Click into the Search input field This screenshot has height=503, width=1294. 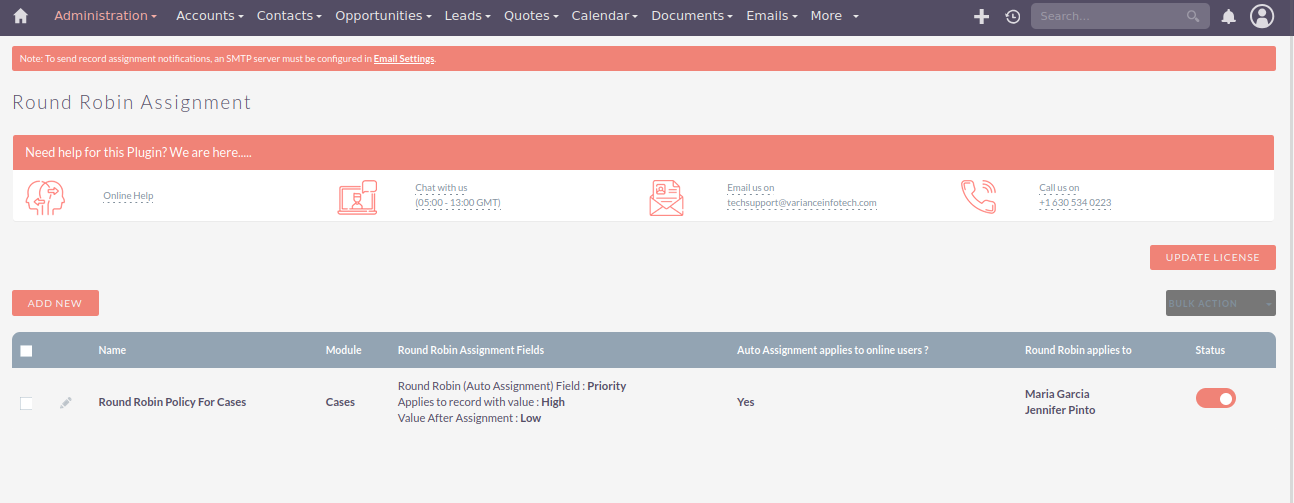(x=1108, y=16)
